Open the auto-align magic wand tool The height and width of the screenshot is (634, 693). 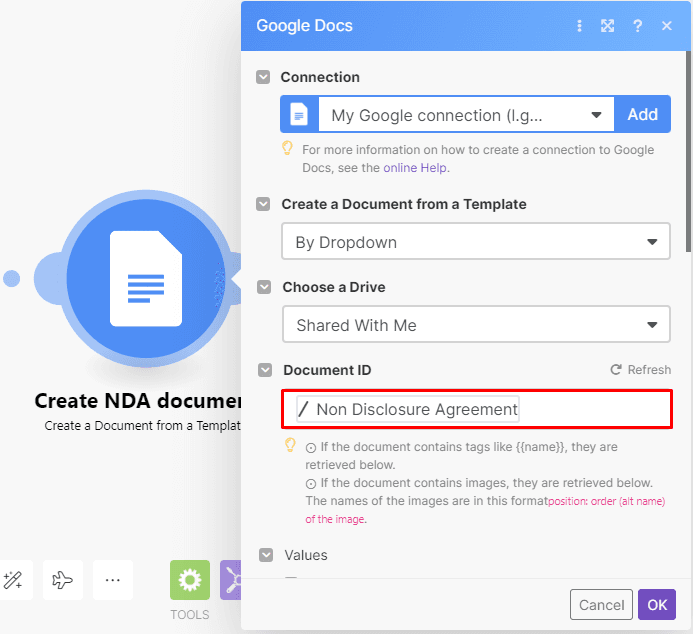tap(13, 580)
